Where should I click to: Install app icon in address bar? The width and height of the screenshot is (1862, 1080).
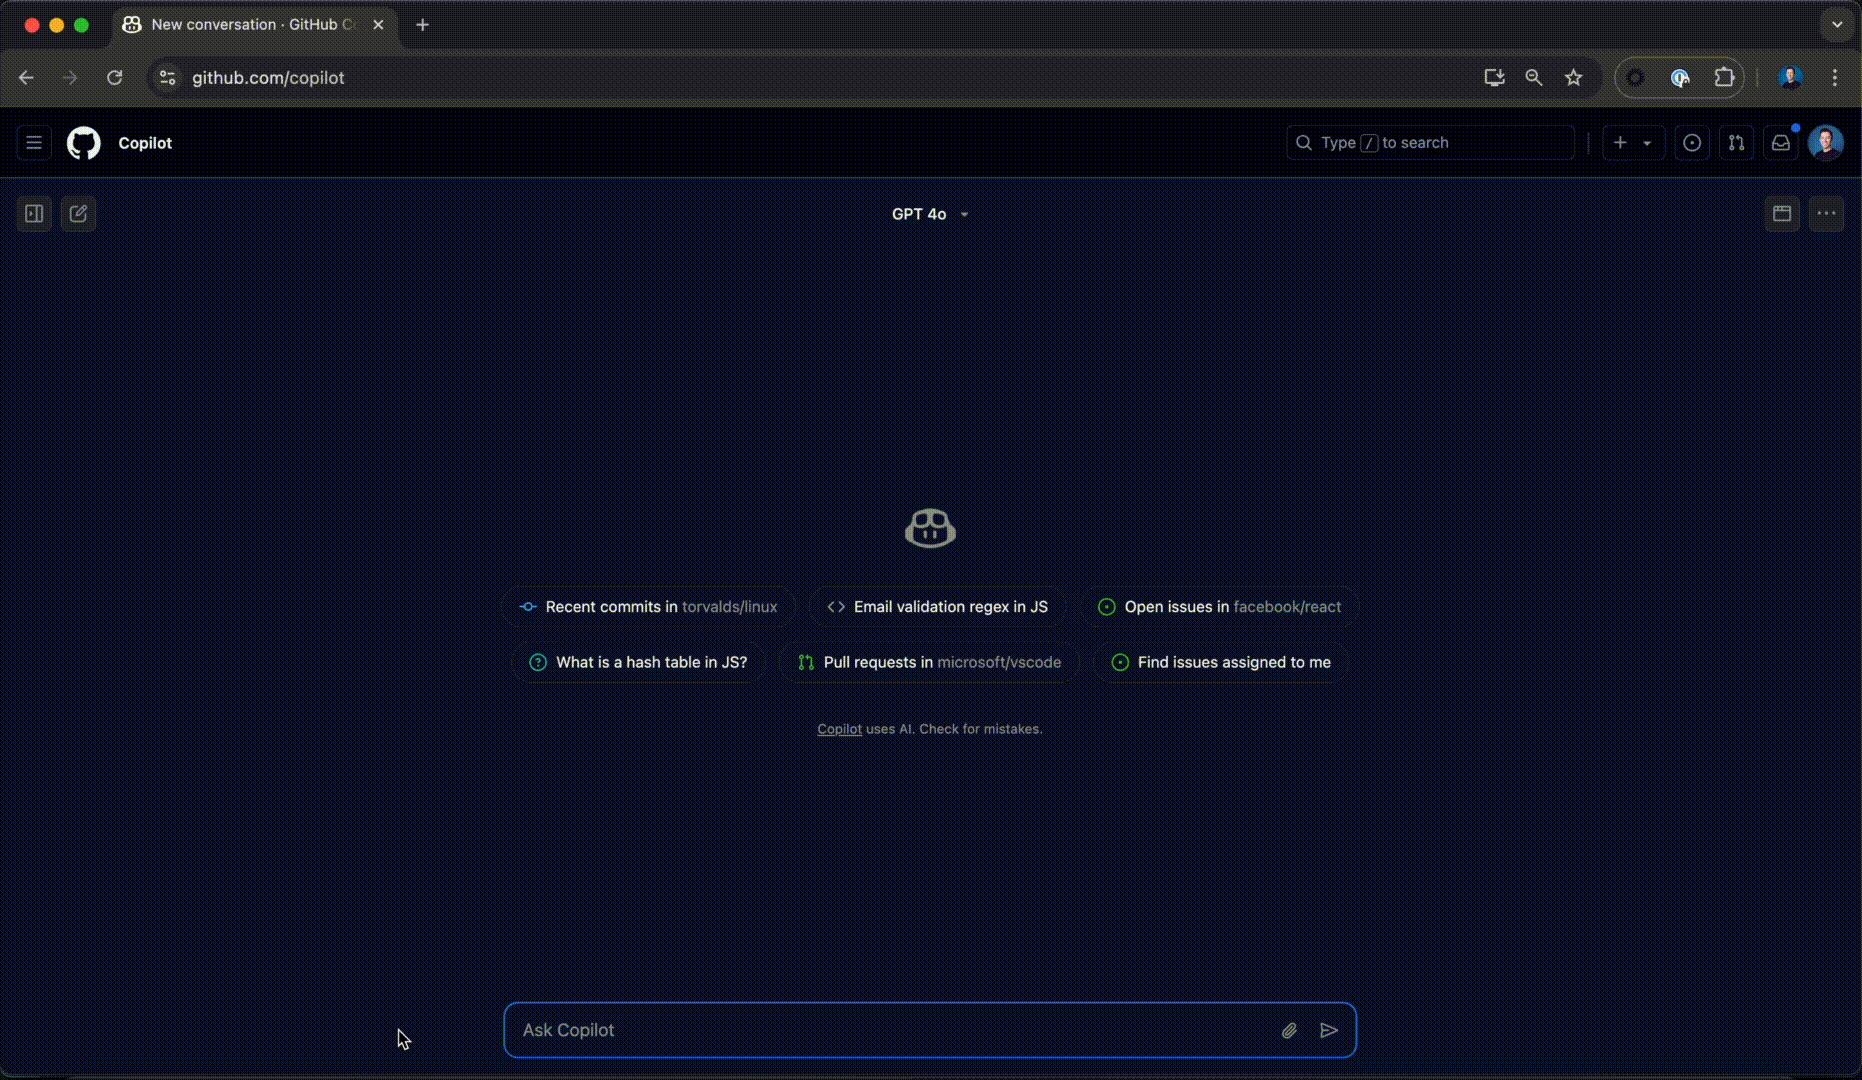(x=1494, y=77)
